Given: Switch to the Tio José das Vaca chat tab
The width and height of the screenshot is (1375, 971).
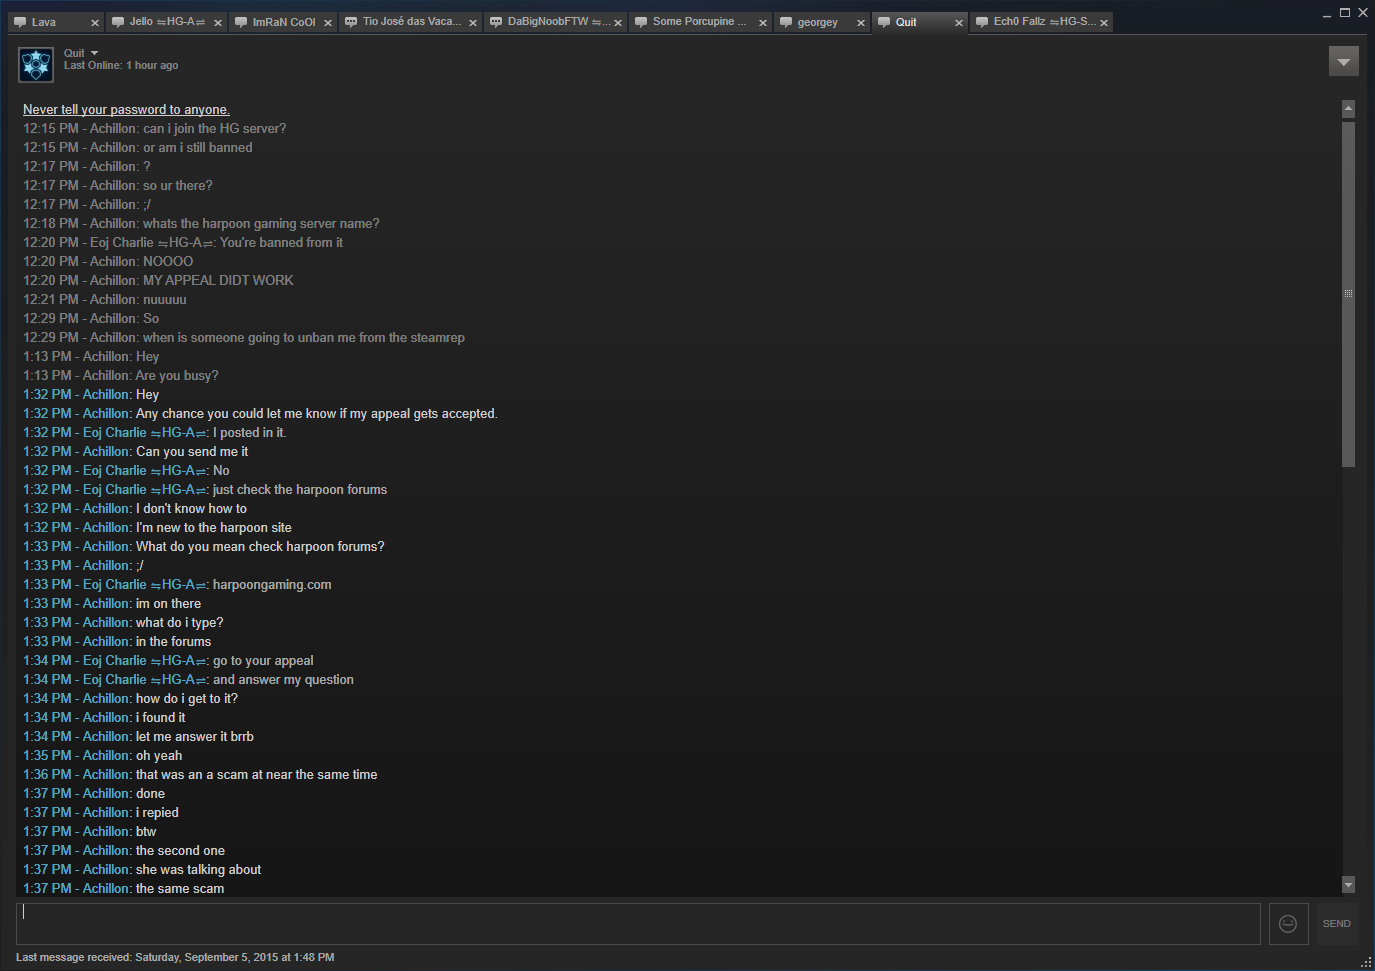Looking at the screenshot, I should tap(411, 22).
